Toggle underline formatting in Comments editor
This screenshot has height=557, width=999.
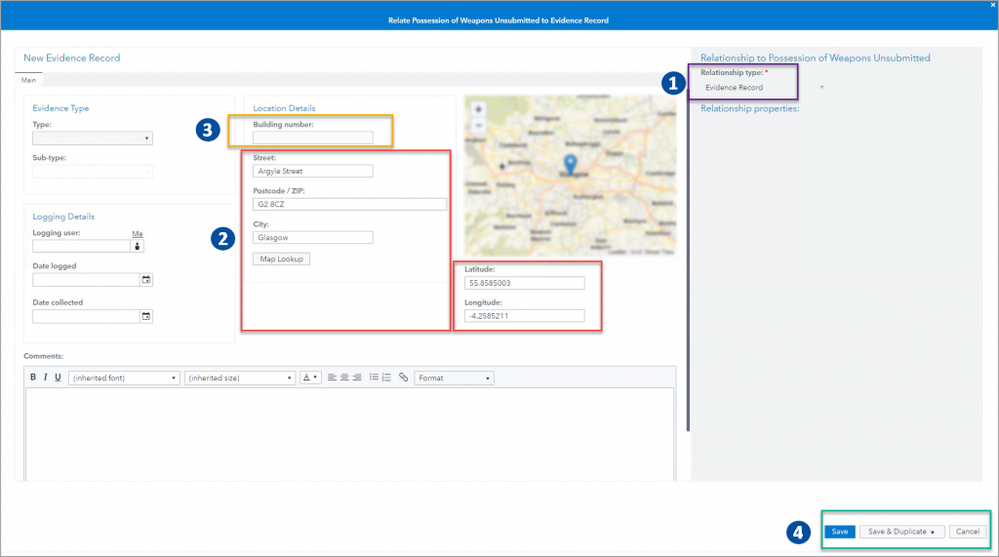pyautogui.click(x=58, y=378)
